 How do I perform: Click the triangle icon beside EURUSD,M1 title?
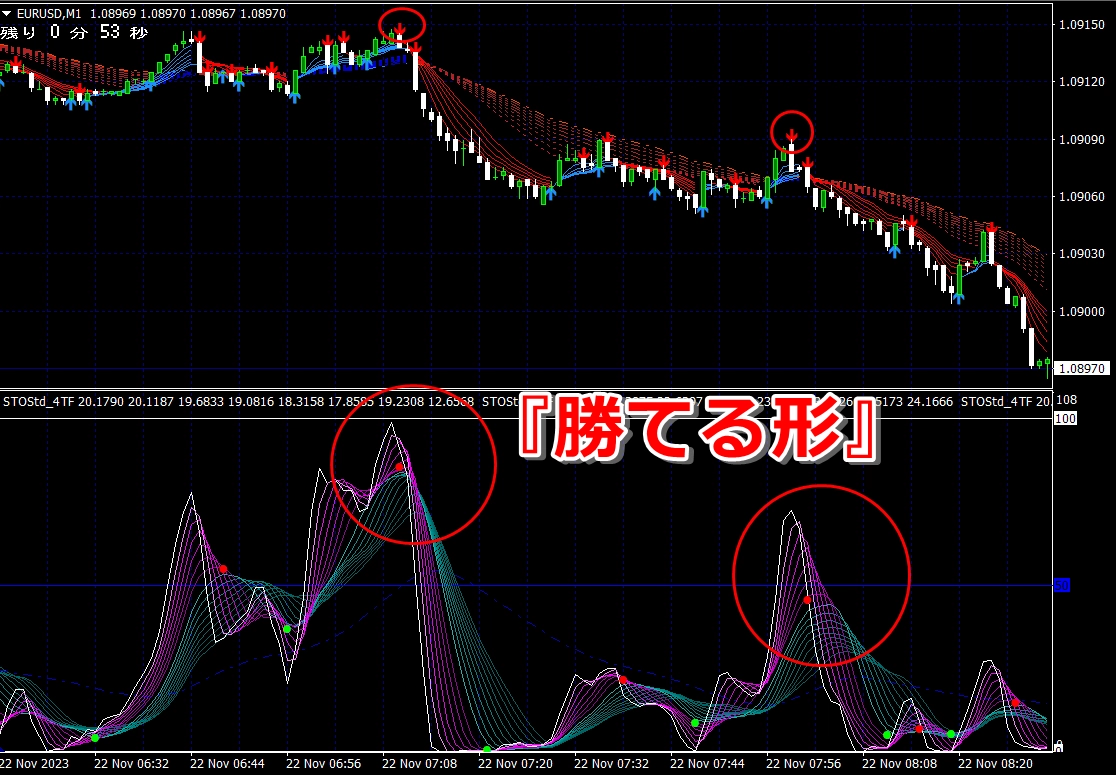(x=8, y=14)
